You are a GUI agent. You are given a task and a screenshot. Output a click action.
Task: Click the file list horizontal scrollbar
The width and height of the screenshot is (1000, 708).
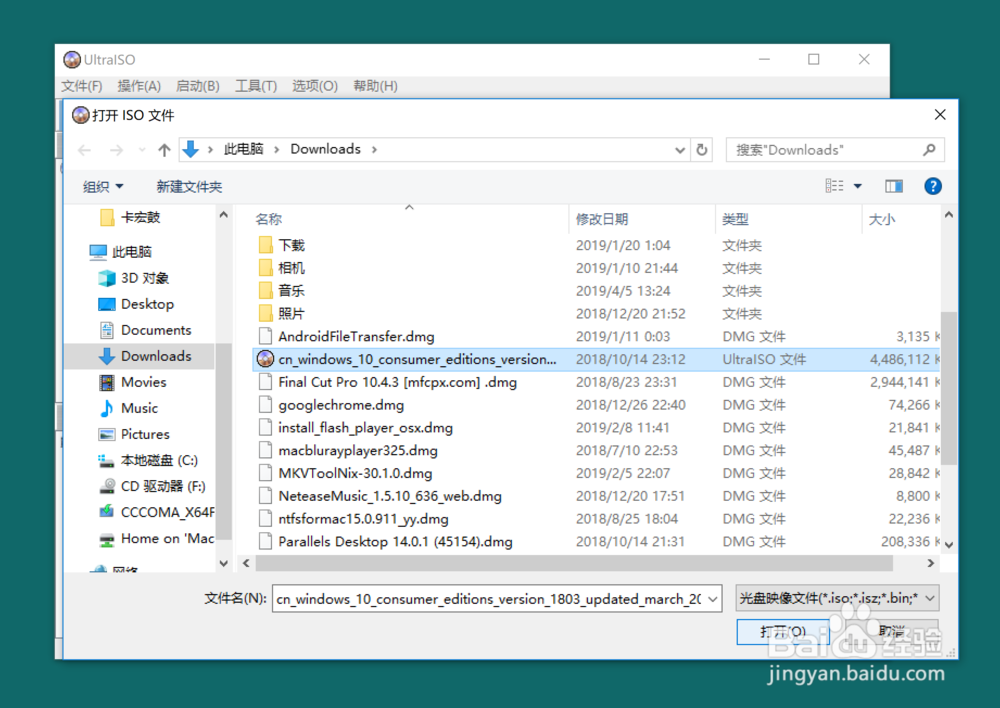(x=574, y=563)
